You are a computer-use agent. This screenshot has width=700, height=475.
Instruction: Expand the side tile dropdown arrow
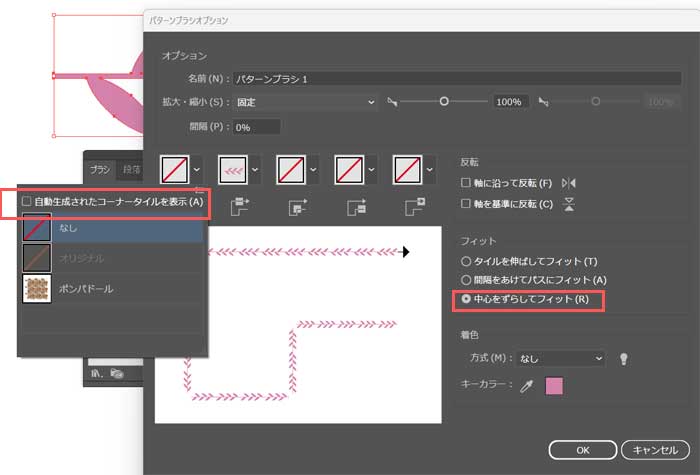[254, 170]
